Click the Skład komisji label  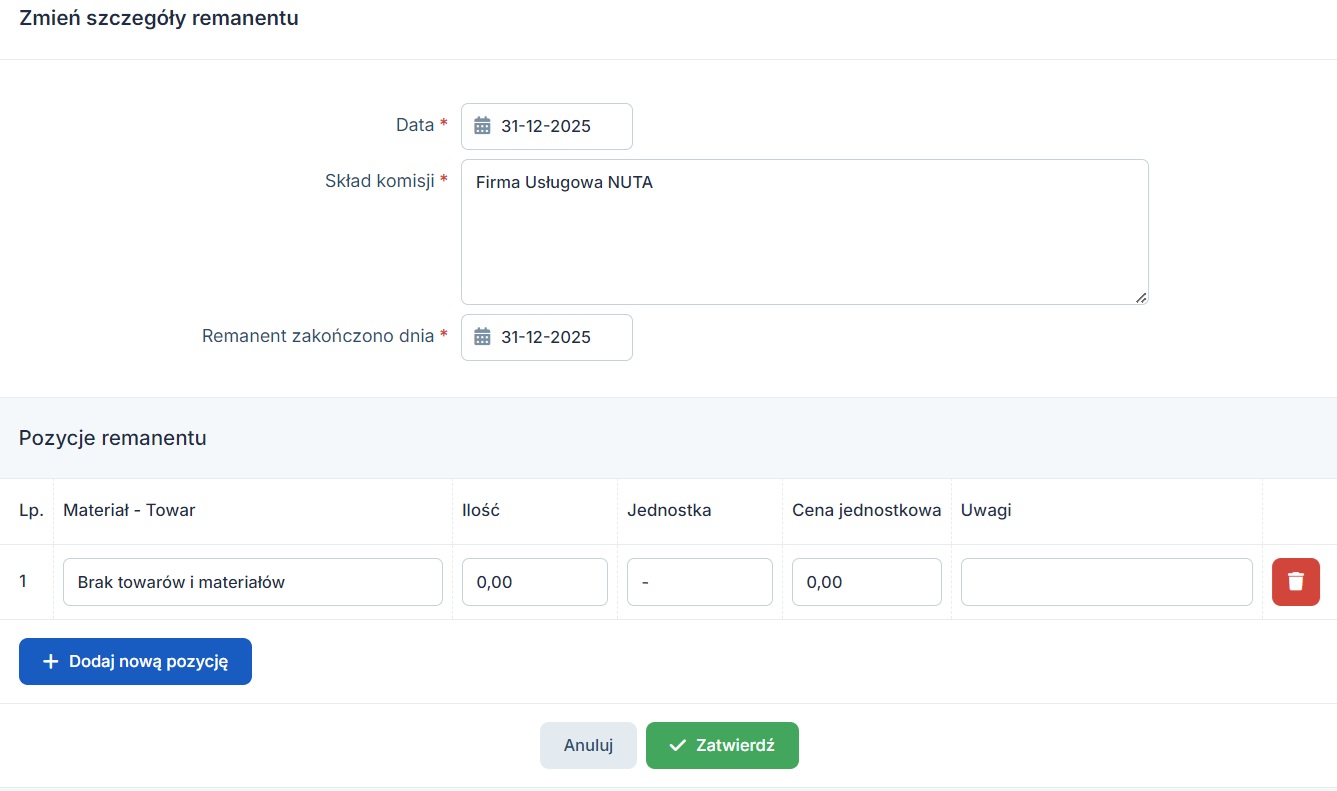click(x=379, y=181)
